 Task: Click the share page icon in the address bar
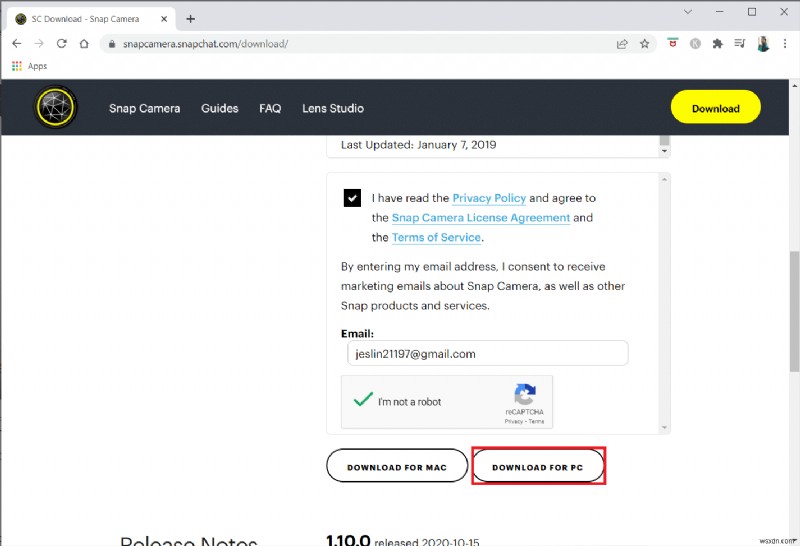(622, 44)
